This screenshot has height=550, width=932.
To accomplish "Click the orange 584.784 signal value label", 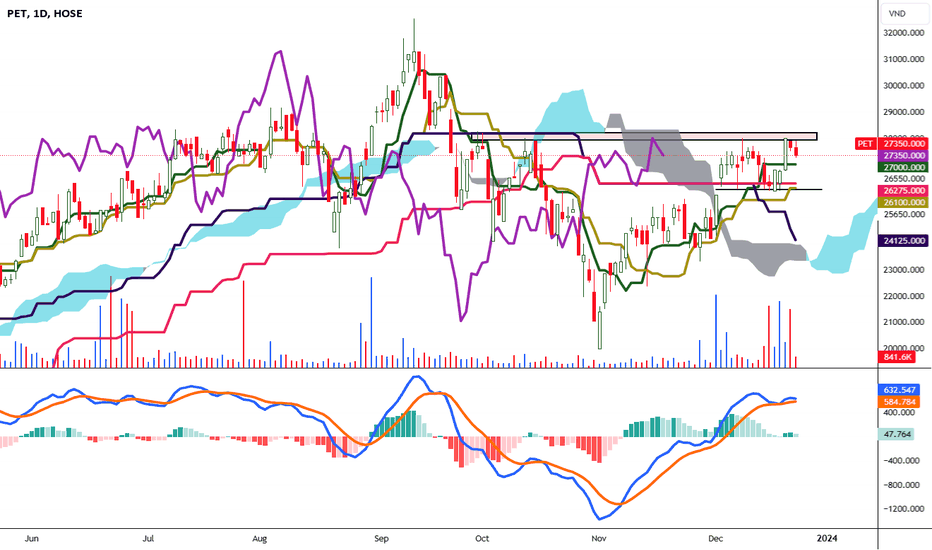I will click(898, 402).
